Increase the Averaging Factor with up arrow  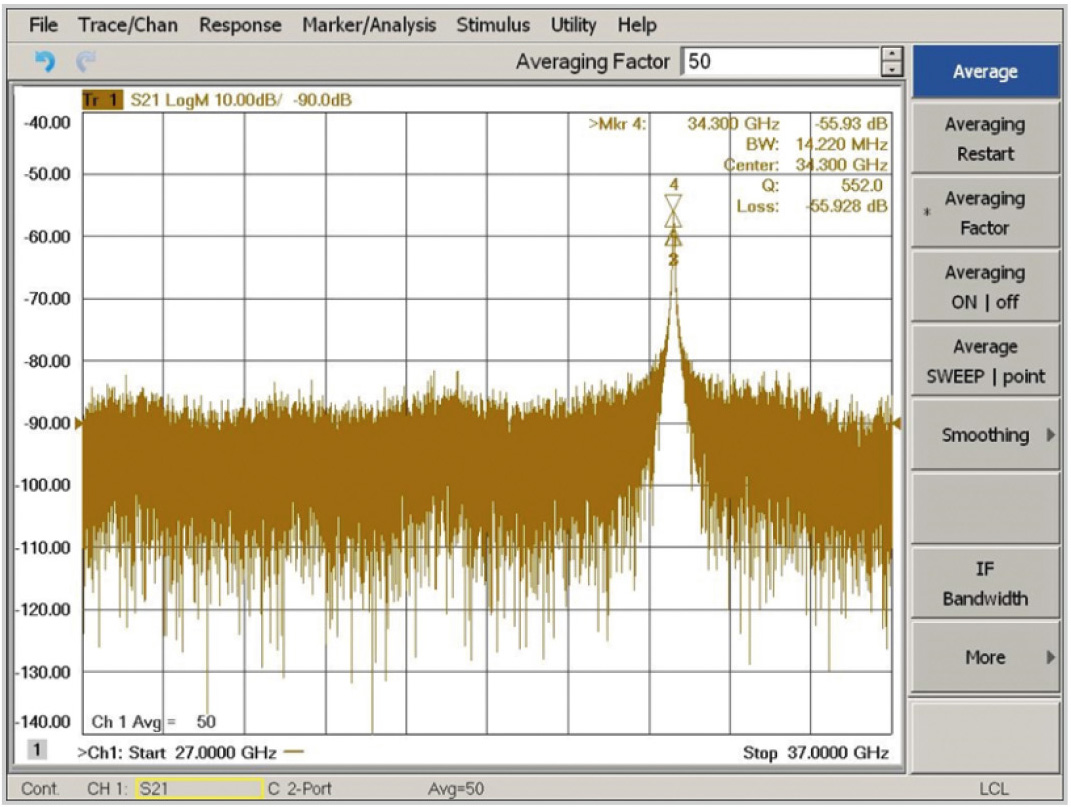click(x=891, y=54)
